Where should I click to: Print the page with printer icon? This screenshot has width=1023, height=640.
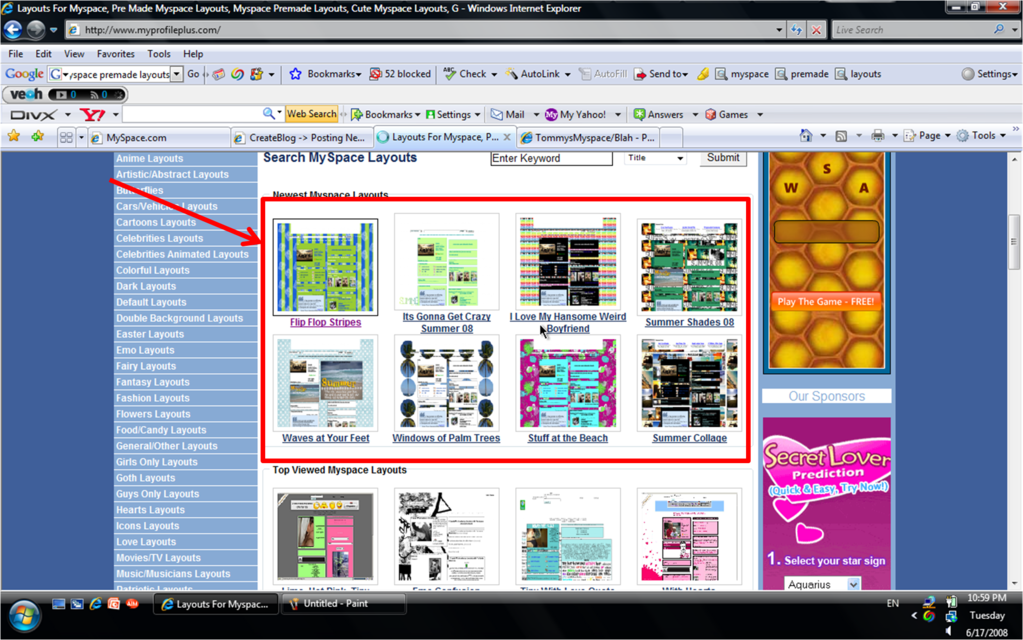coord(878,136)
